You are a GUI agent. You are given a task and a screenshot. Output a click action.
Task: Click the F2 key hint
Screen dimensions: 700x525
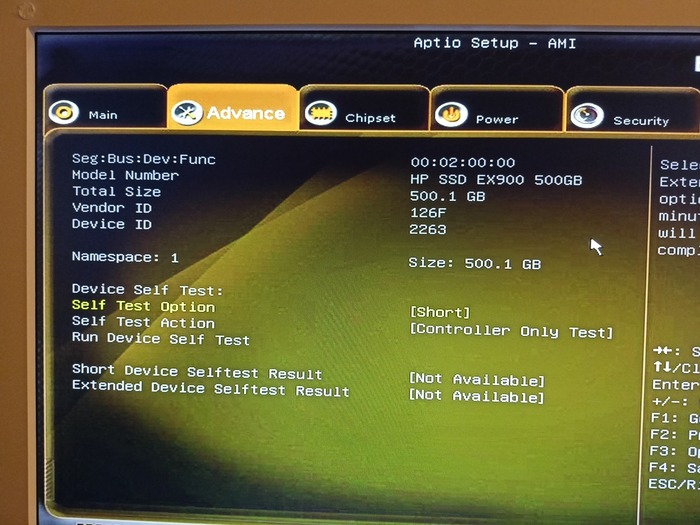pos(675,435)
